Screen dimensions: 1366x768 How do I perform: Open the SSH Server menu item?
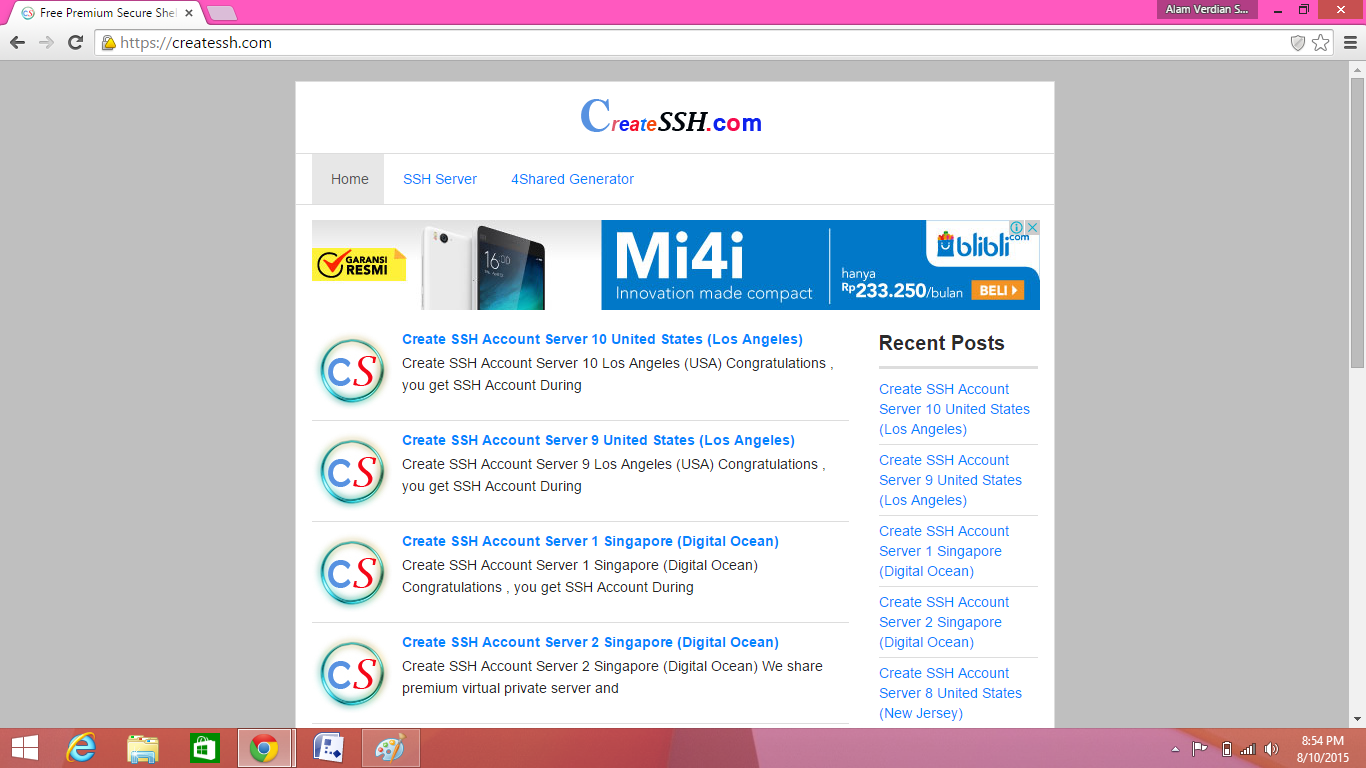click(x=440, y=179)
